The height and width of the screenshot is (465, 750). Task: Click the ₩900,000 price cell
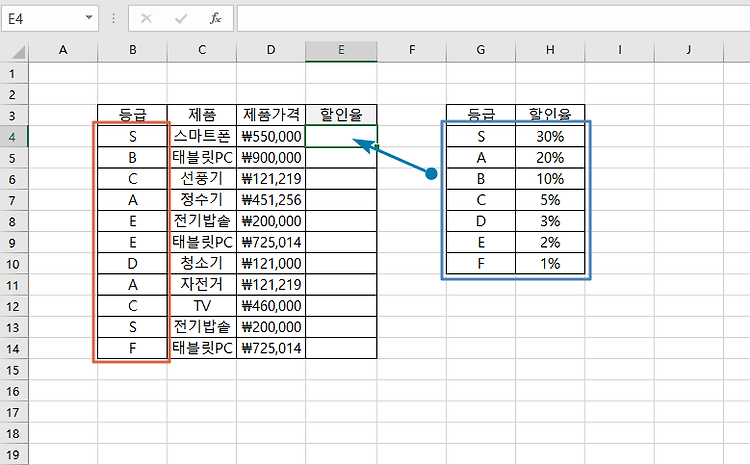(271, 157)
